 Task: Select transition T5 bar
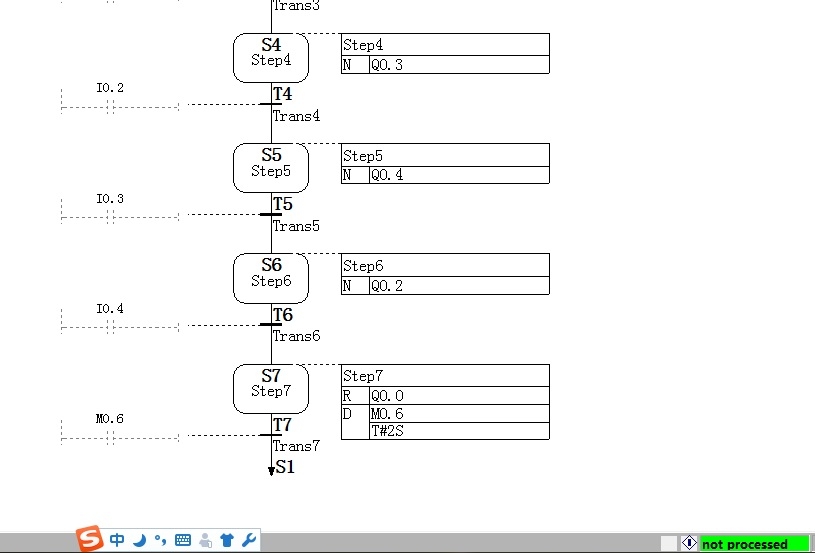pos(271,214)
